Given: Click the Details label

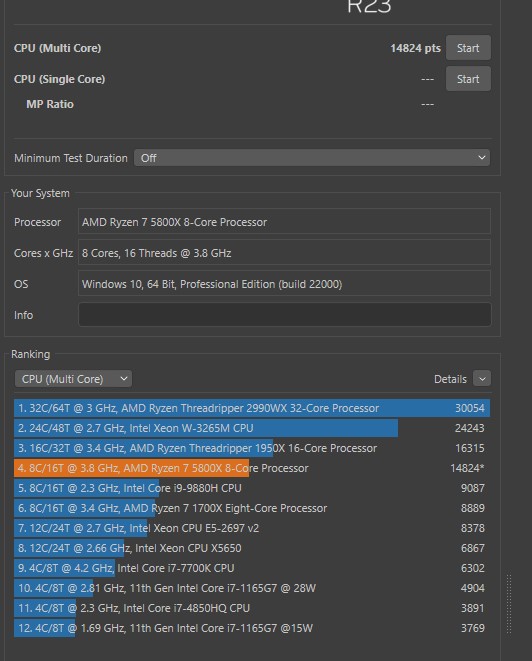Looking at the screenshot, I should [x=450, y=379].
